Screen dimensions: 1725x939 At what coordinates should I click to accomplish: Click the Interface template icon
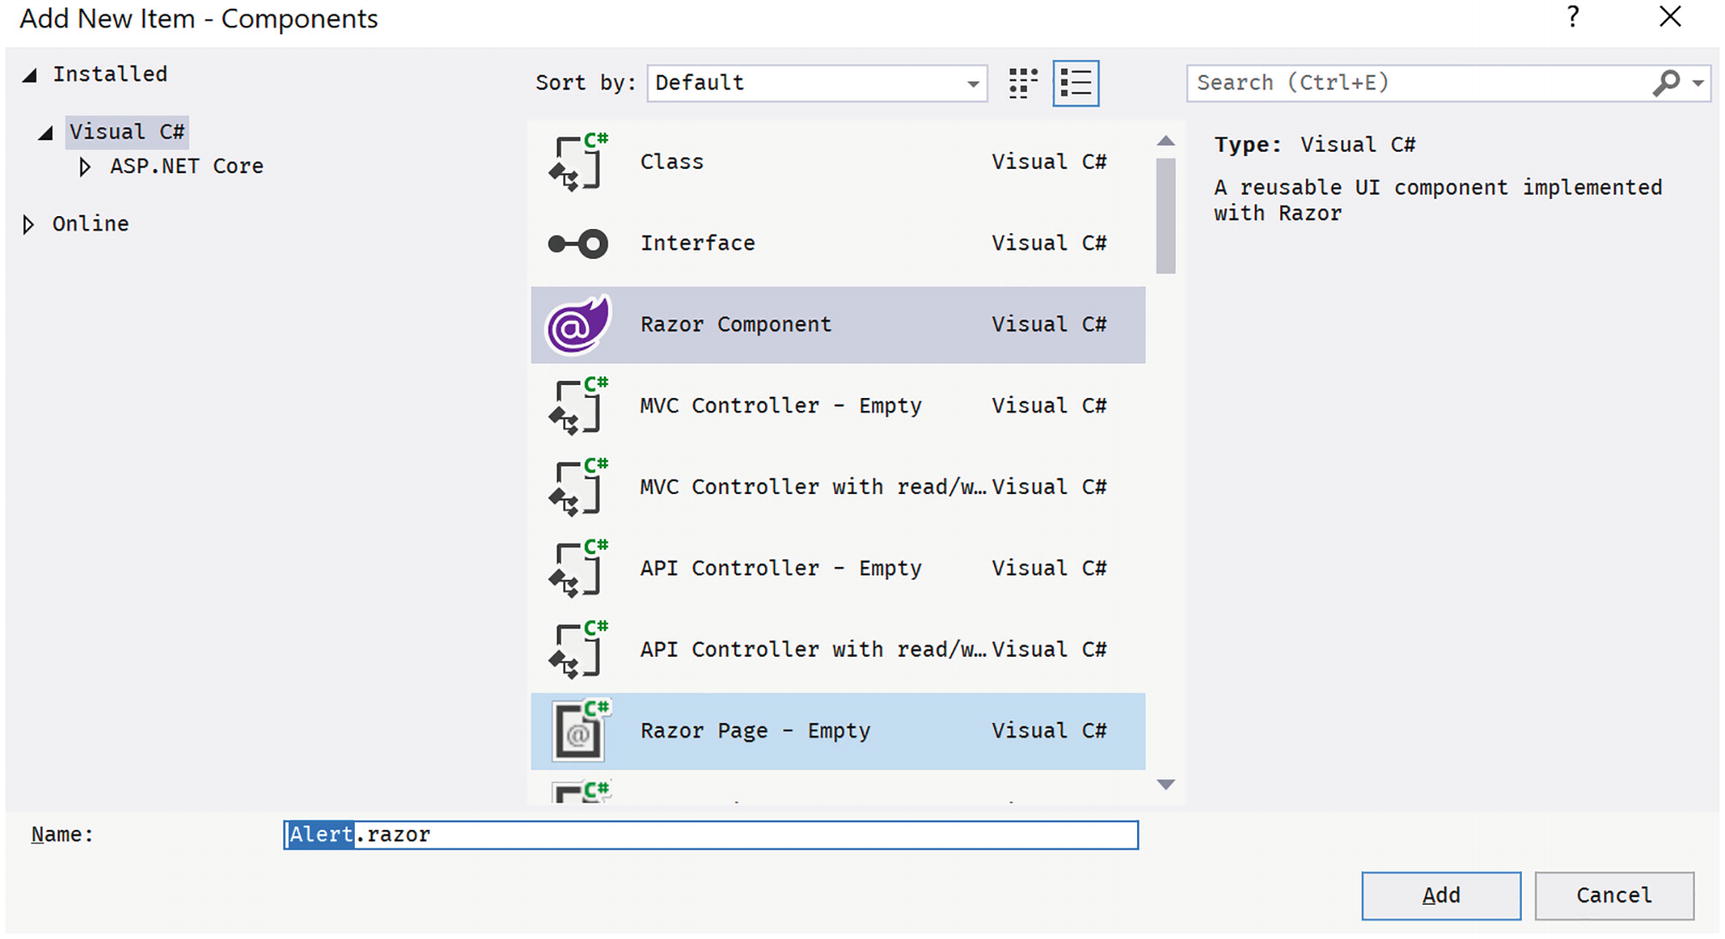[x=578, y=244]
